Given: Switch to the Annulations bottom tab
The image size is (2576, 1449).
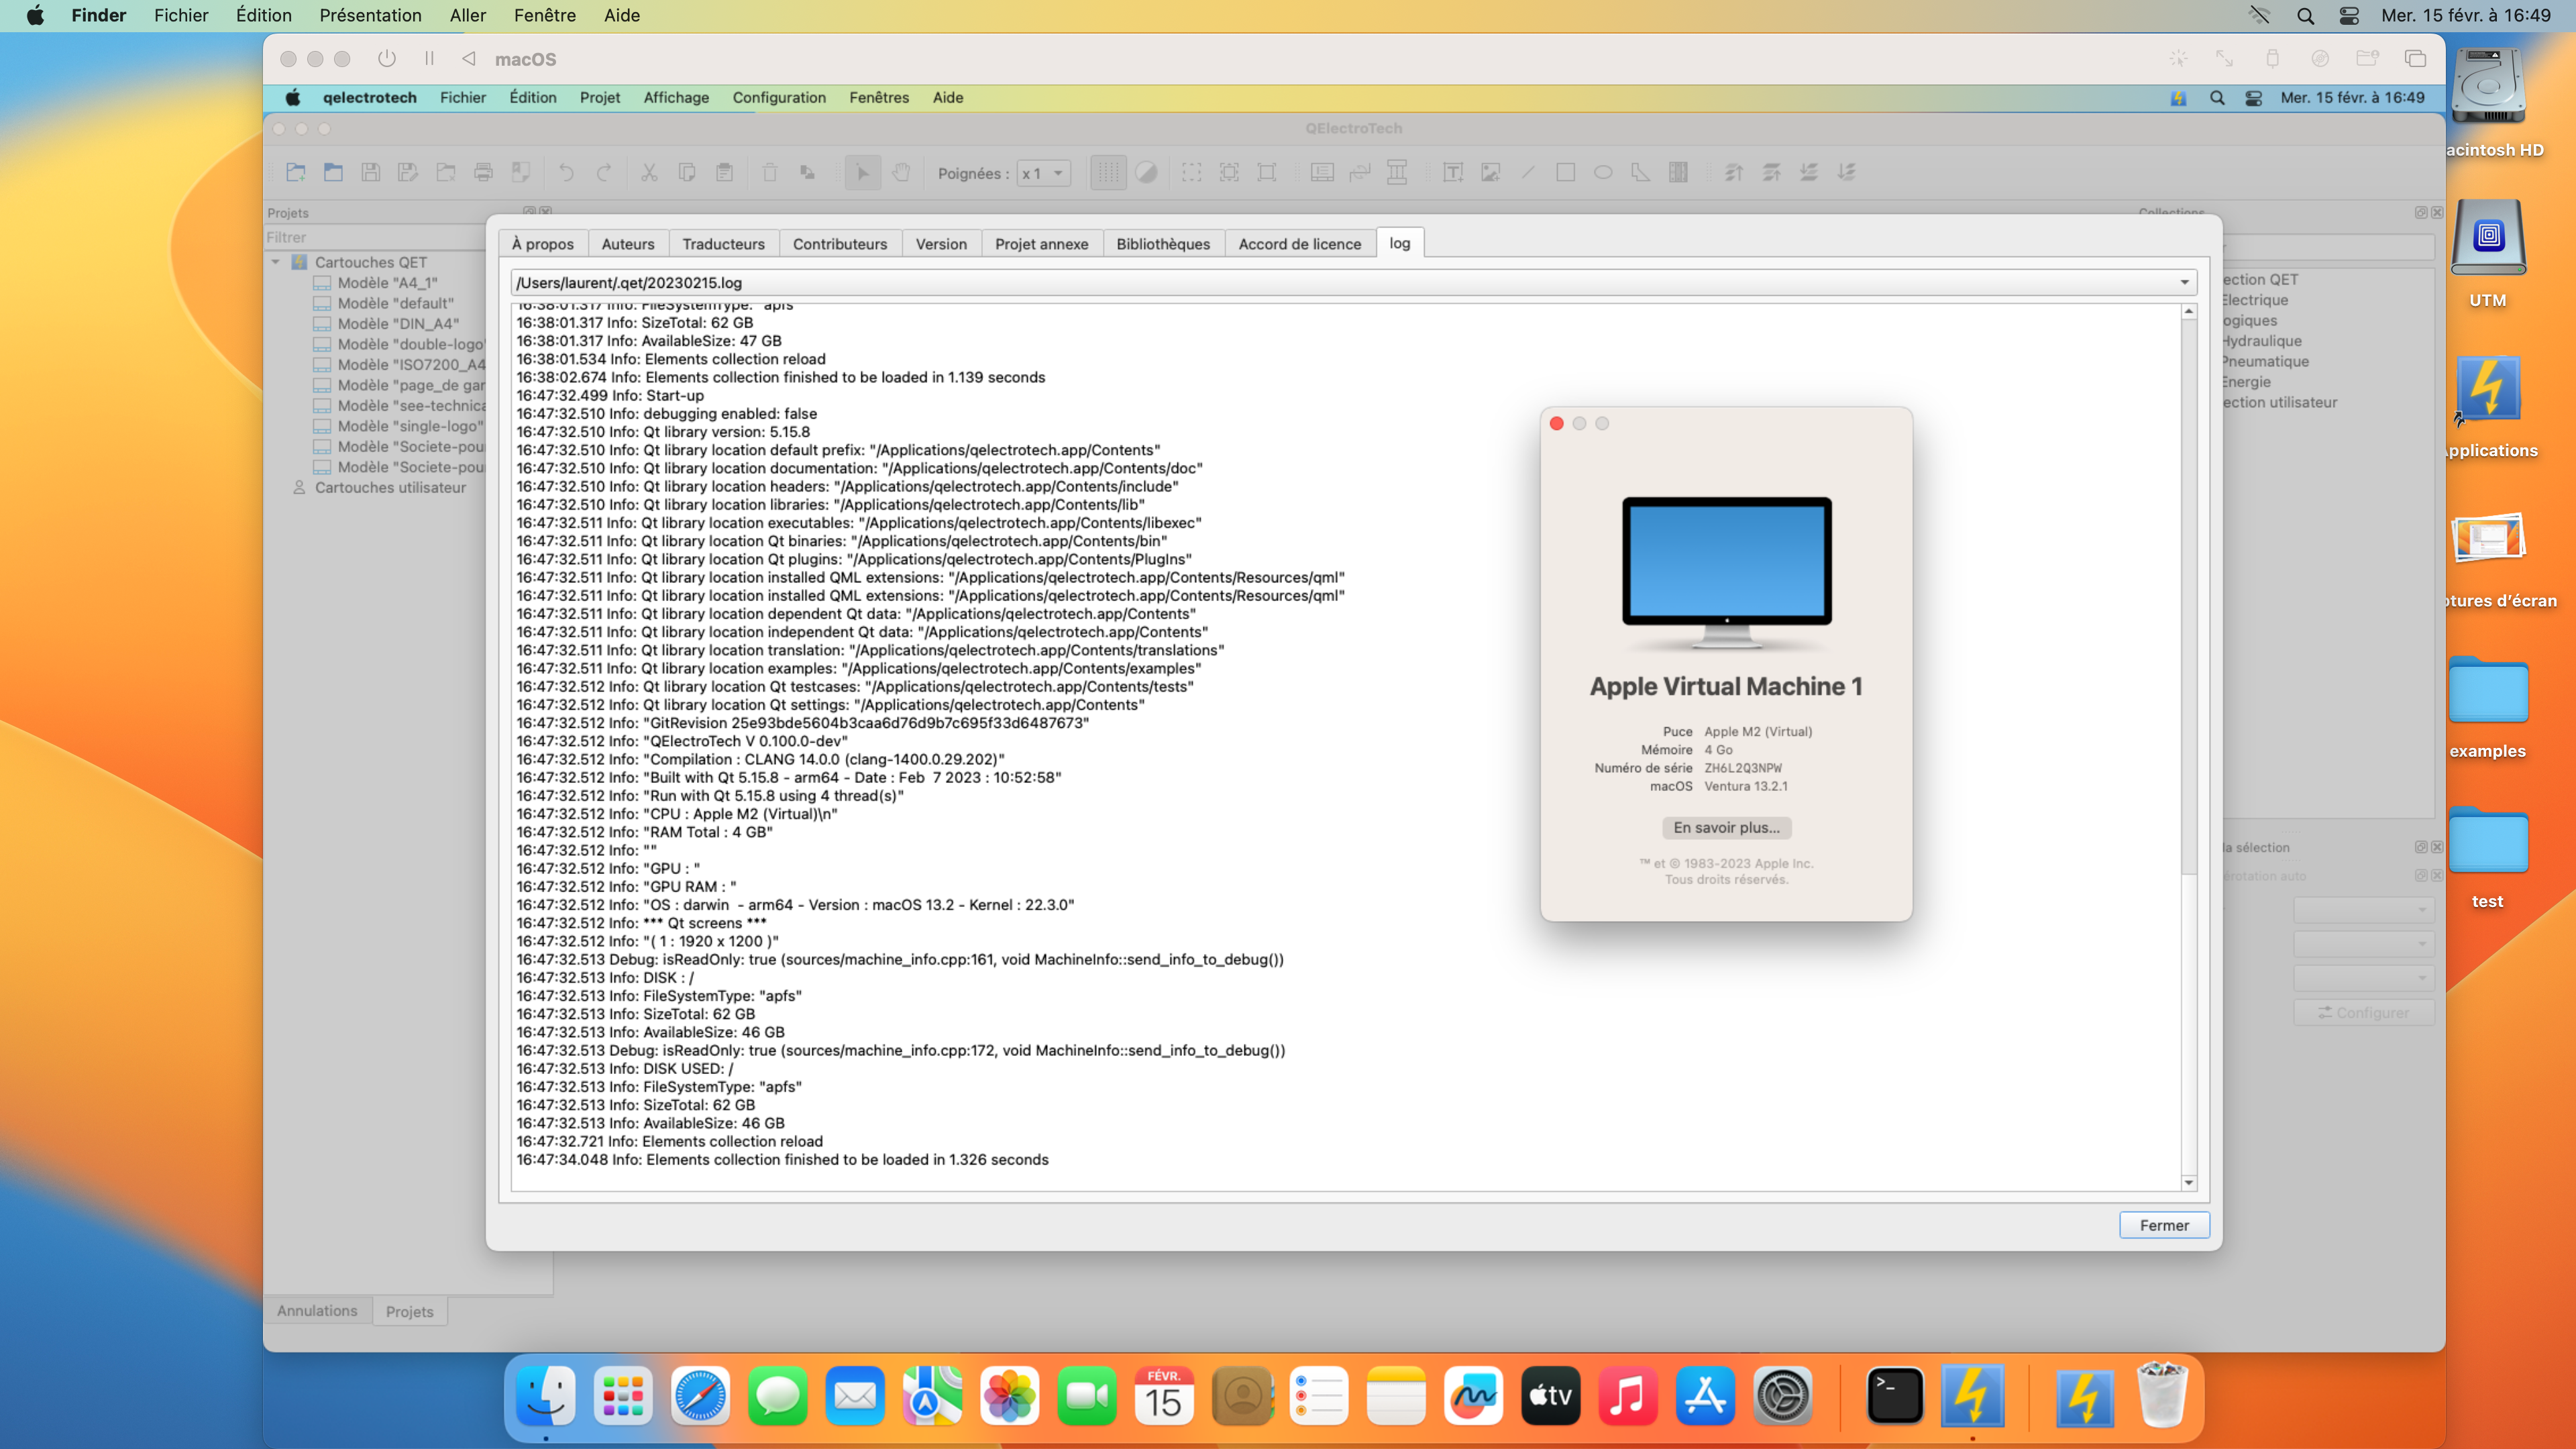Looking at the screenshot, I should [317, 1311].
